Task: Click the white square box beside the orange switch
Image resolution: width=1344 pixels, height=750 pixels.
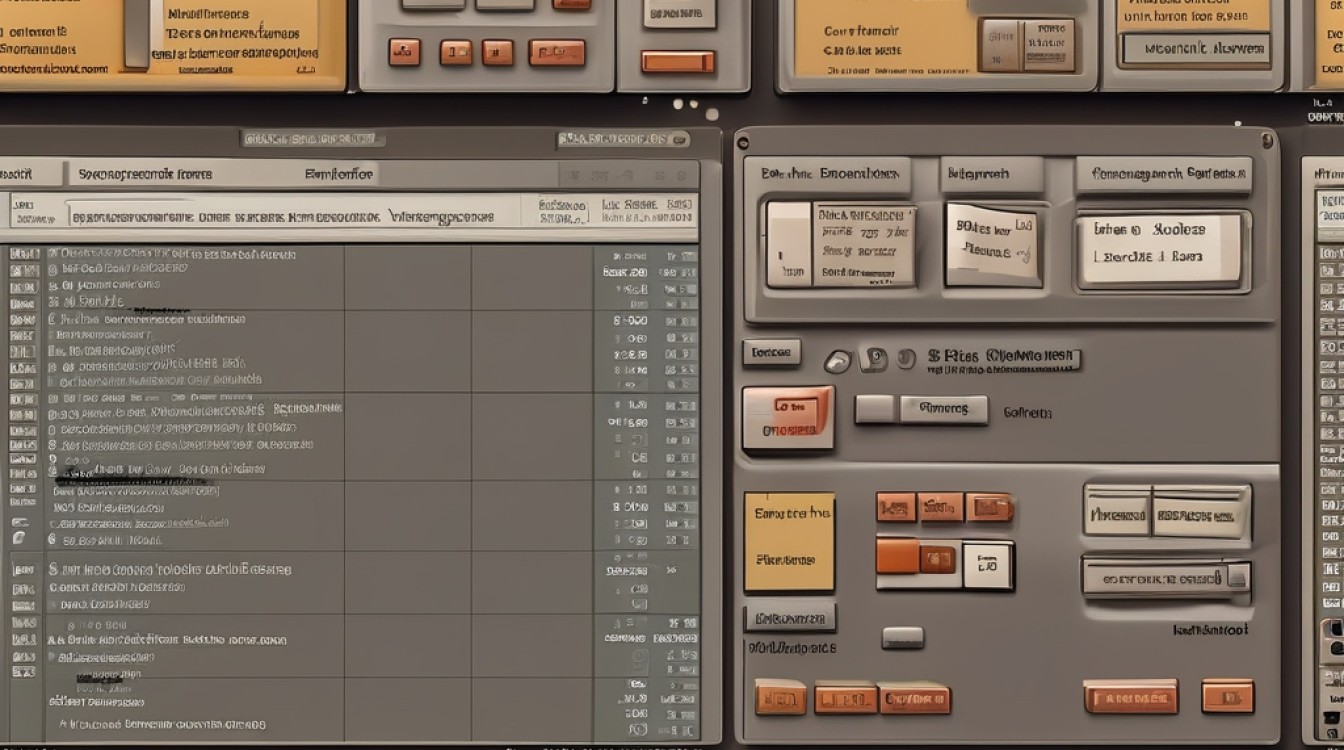Action: click(x=987, y=565)
